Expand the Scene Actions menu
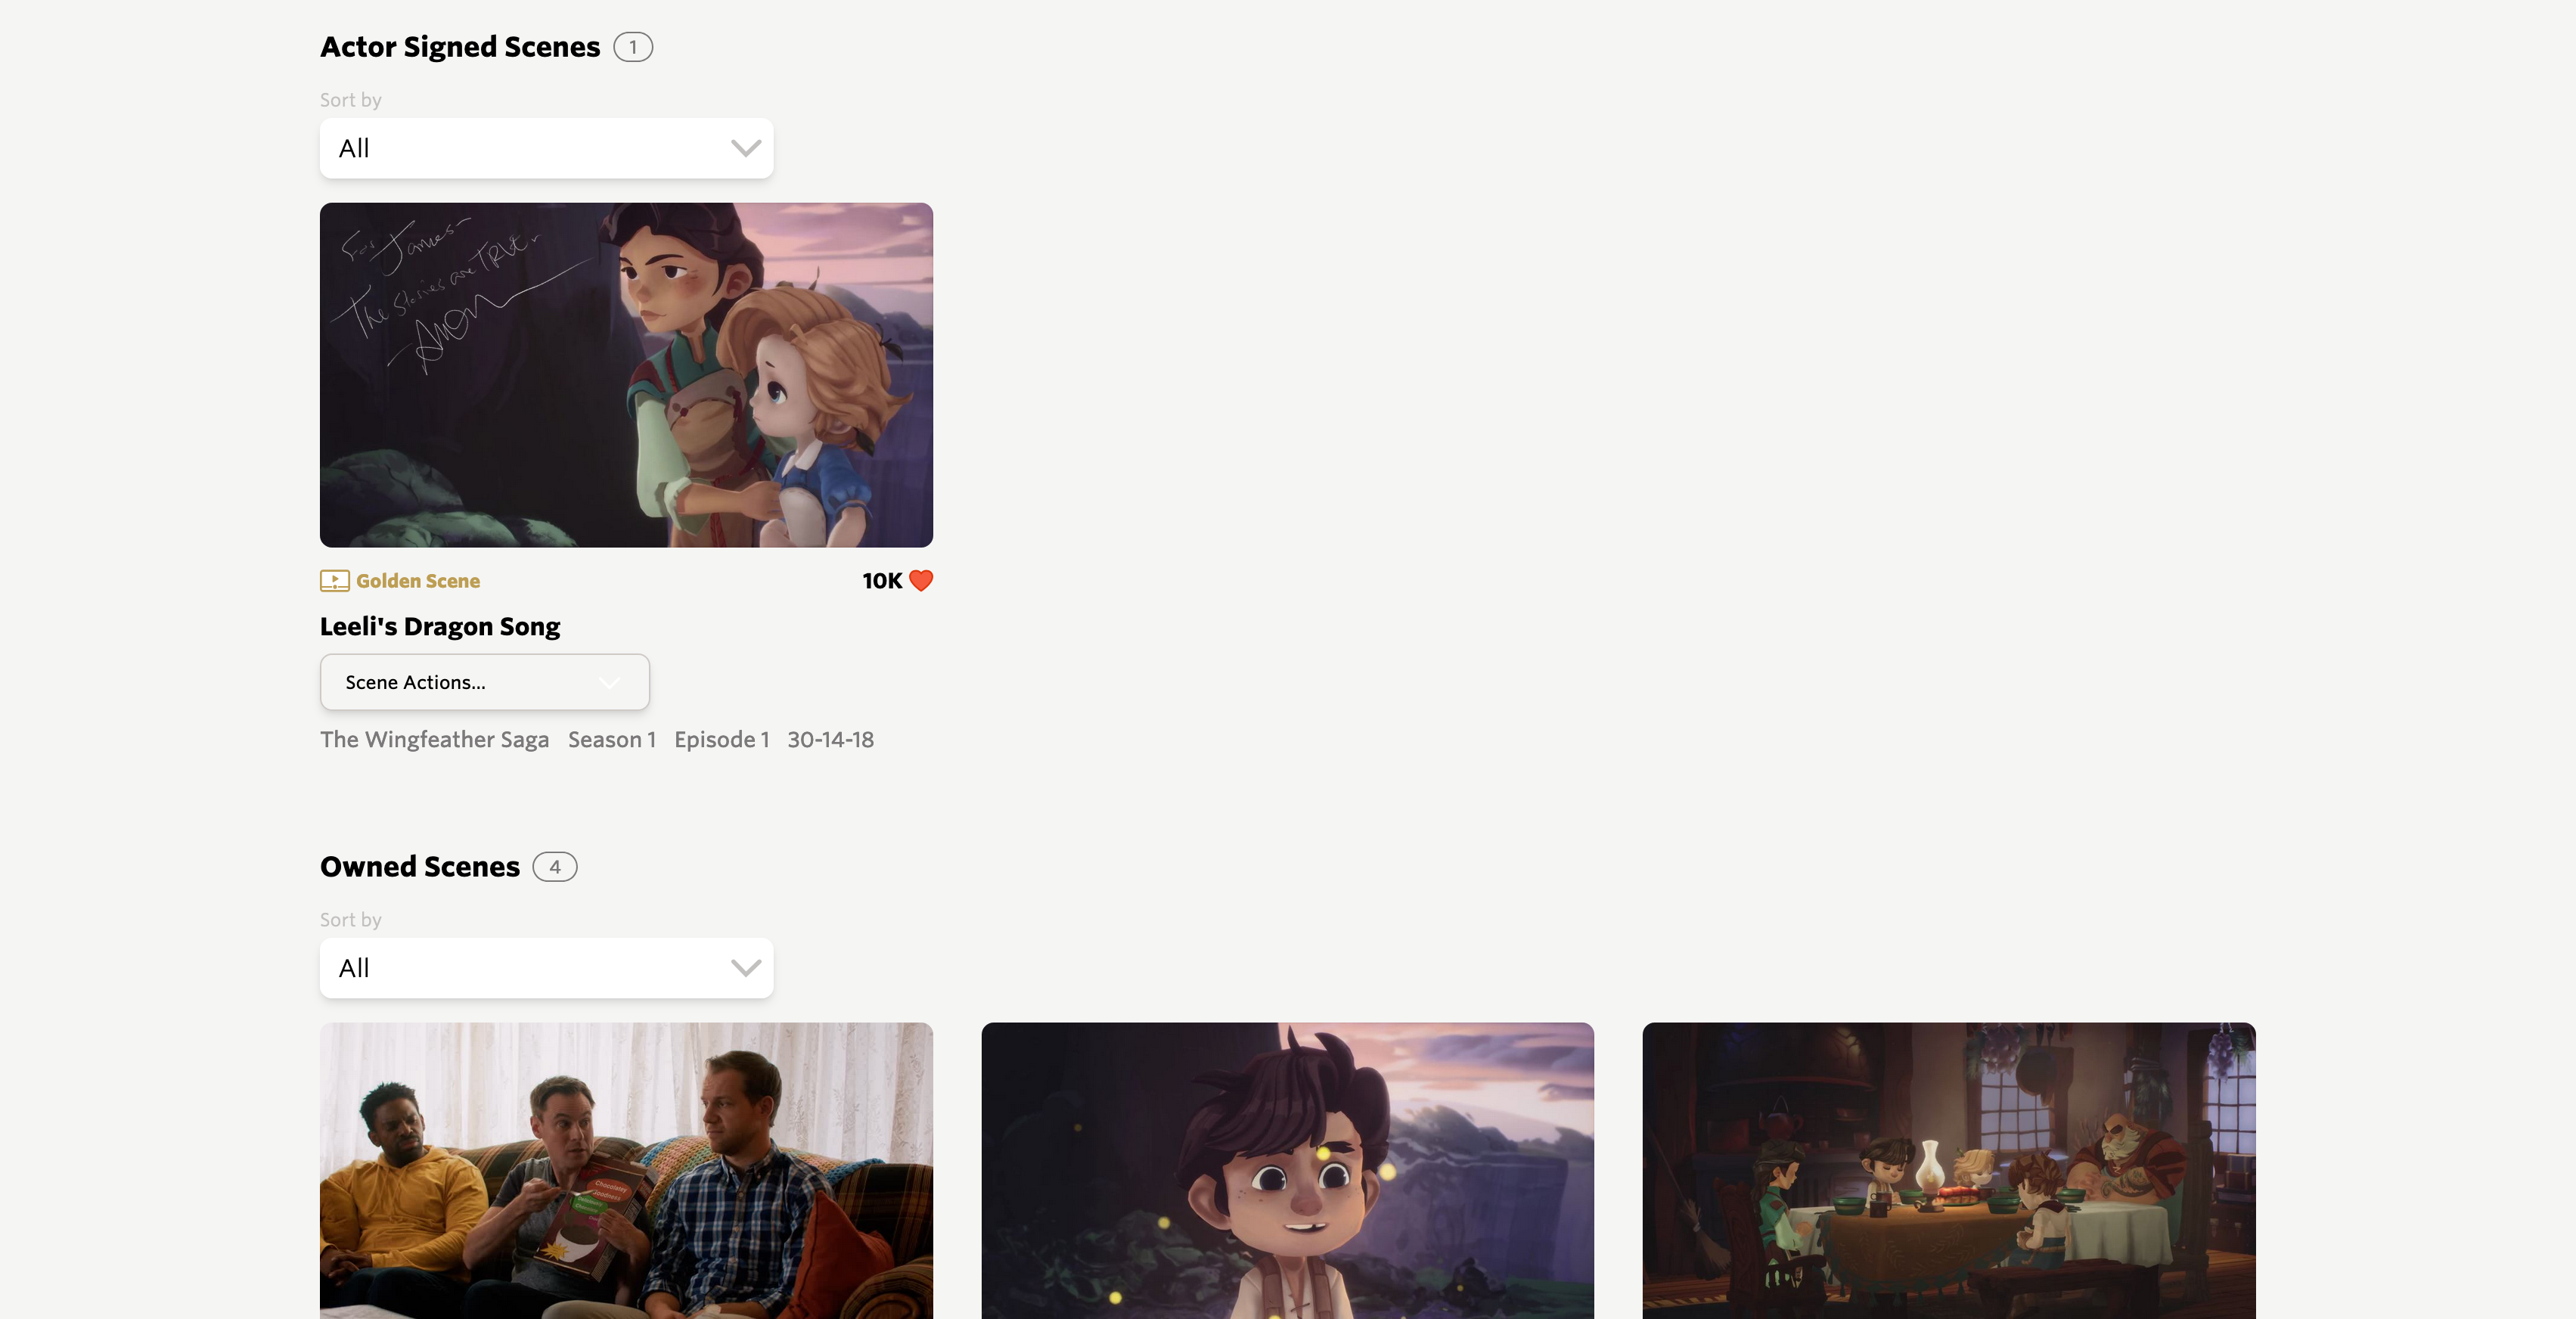The image size is (2576, 1319). tap(484, 682)
